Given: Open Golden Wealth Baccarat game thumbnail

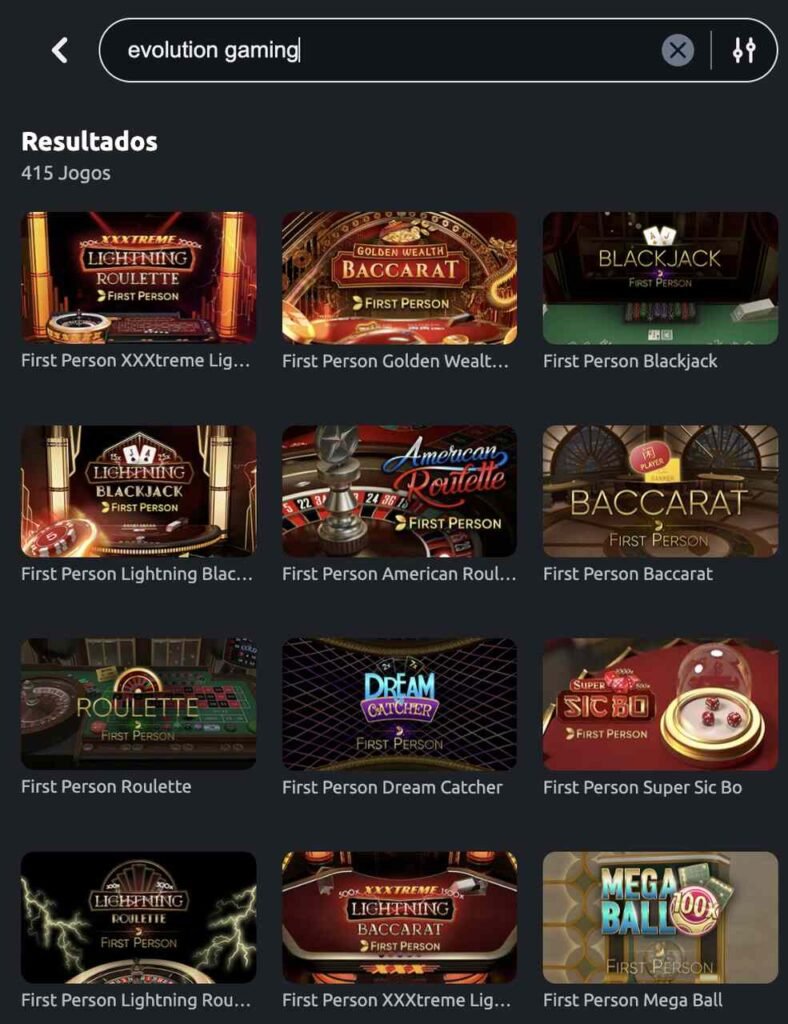Looking at the screenshot, I should pyautogui.click(x=400, y=278).
